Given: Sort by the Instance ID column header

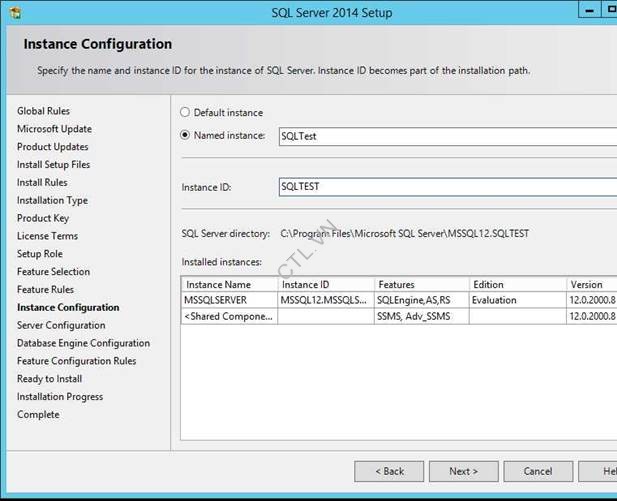Looking at the screenshot, I should [326, 284].
